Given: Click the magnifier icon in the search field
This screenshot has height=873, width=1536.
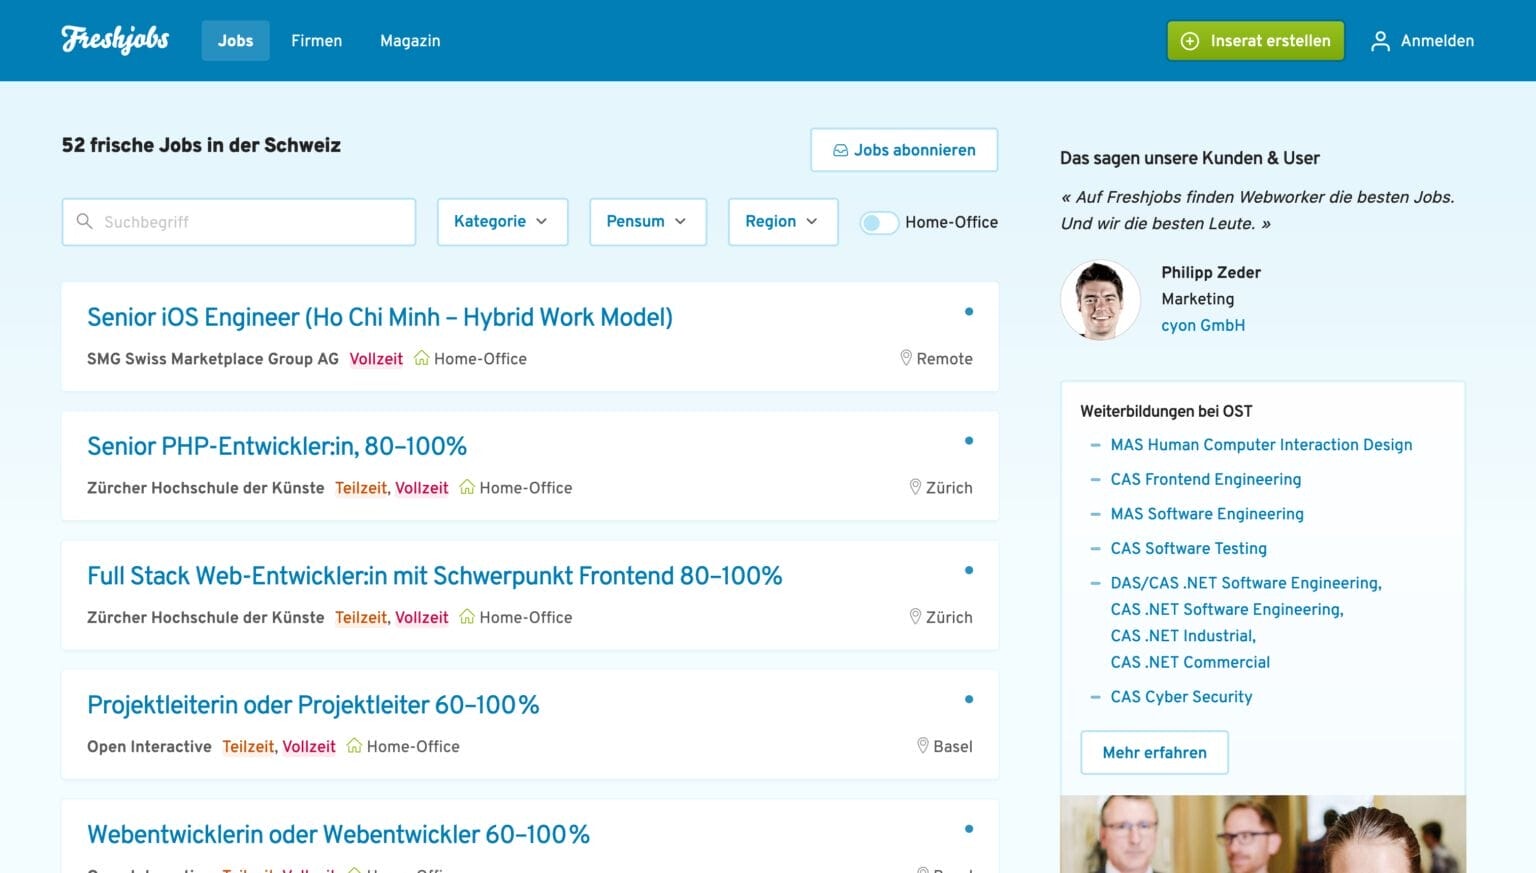Looking at the screenshot, I should (x=85, y=222).
